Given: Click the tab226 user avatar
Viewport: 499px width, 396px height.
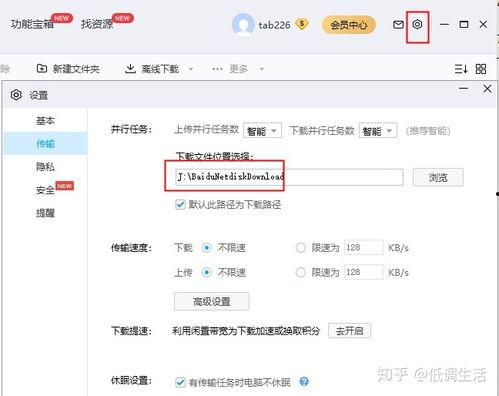Looking at the screenshot, I should 243,25.
